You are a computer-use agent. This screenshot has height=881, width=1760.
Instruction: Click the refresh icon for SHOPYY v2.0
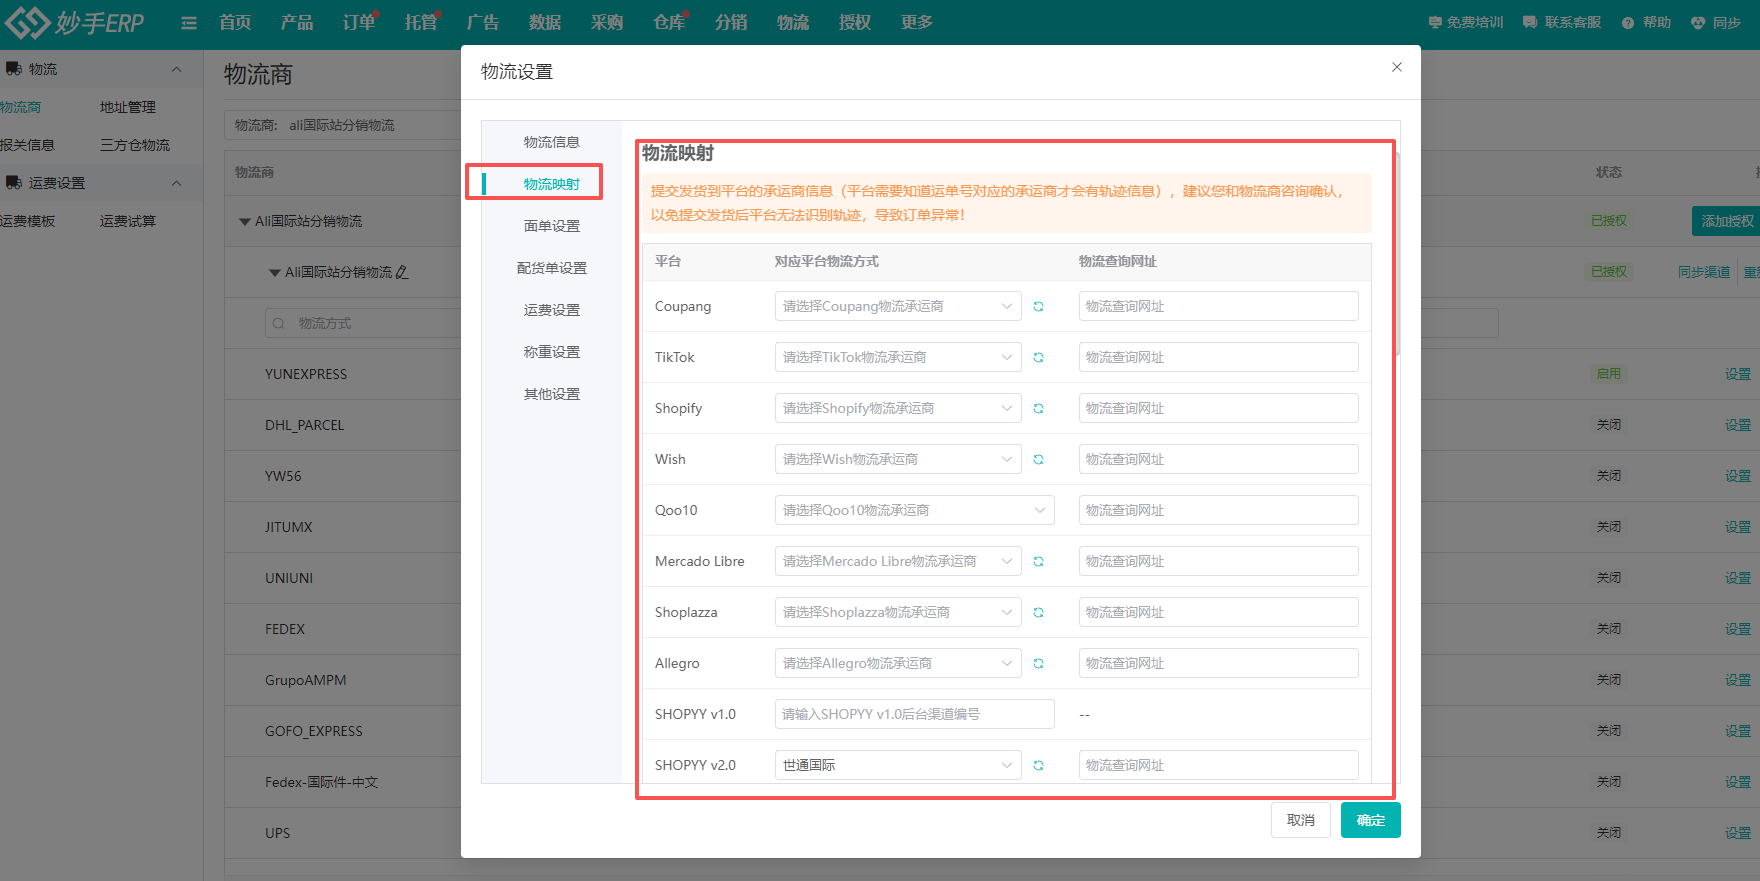coord(1038,766)
